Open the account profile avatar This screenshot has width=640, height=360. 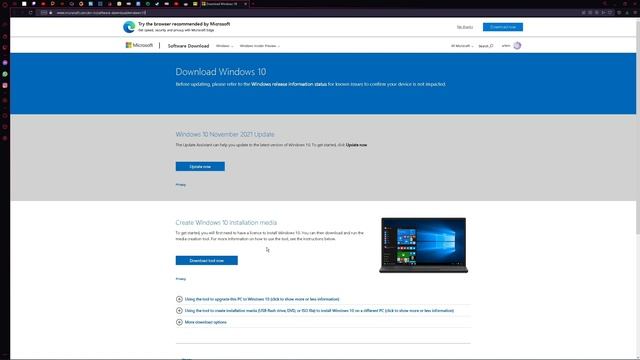(517, 46)
